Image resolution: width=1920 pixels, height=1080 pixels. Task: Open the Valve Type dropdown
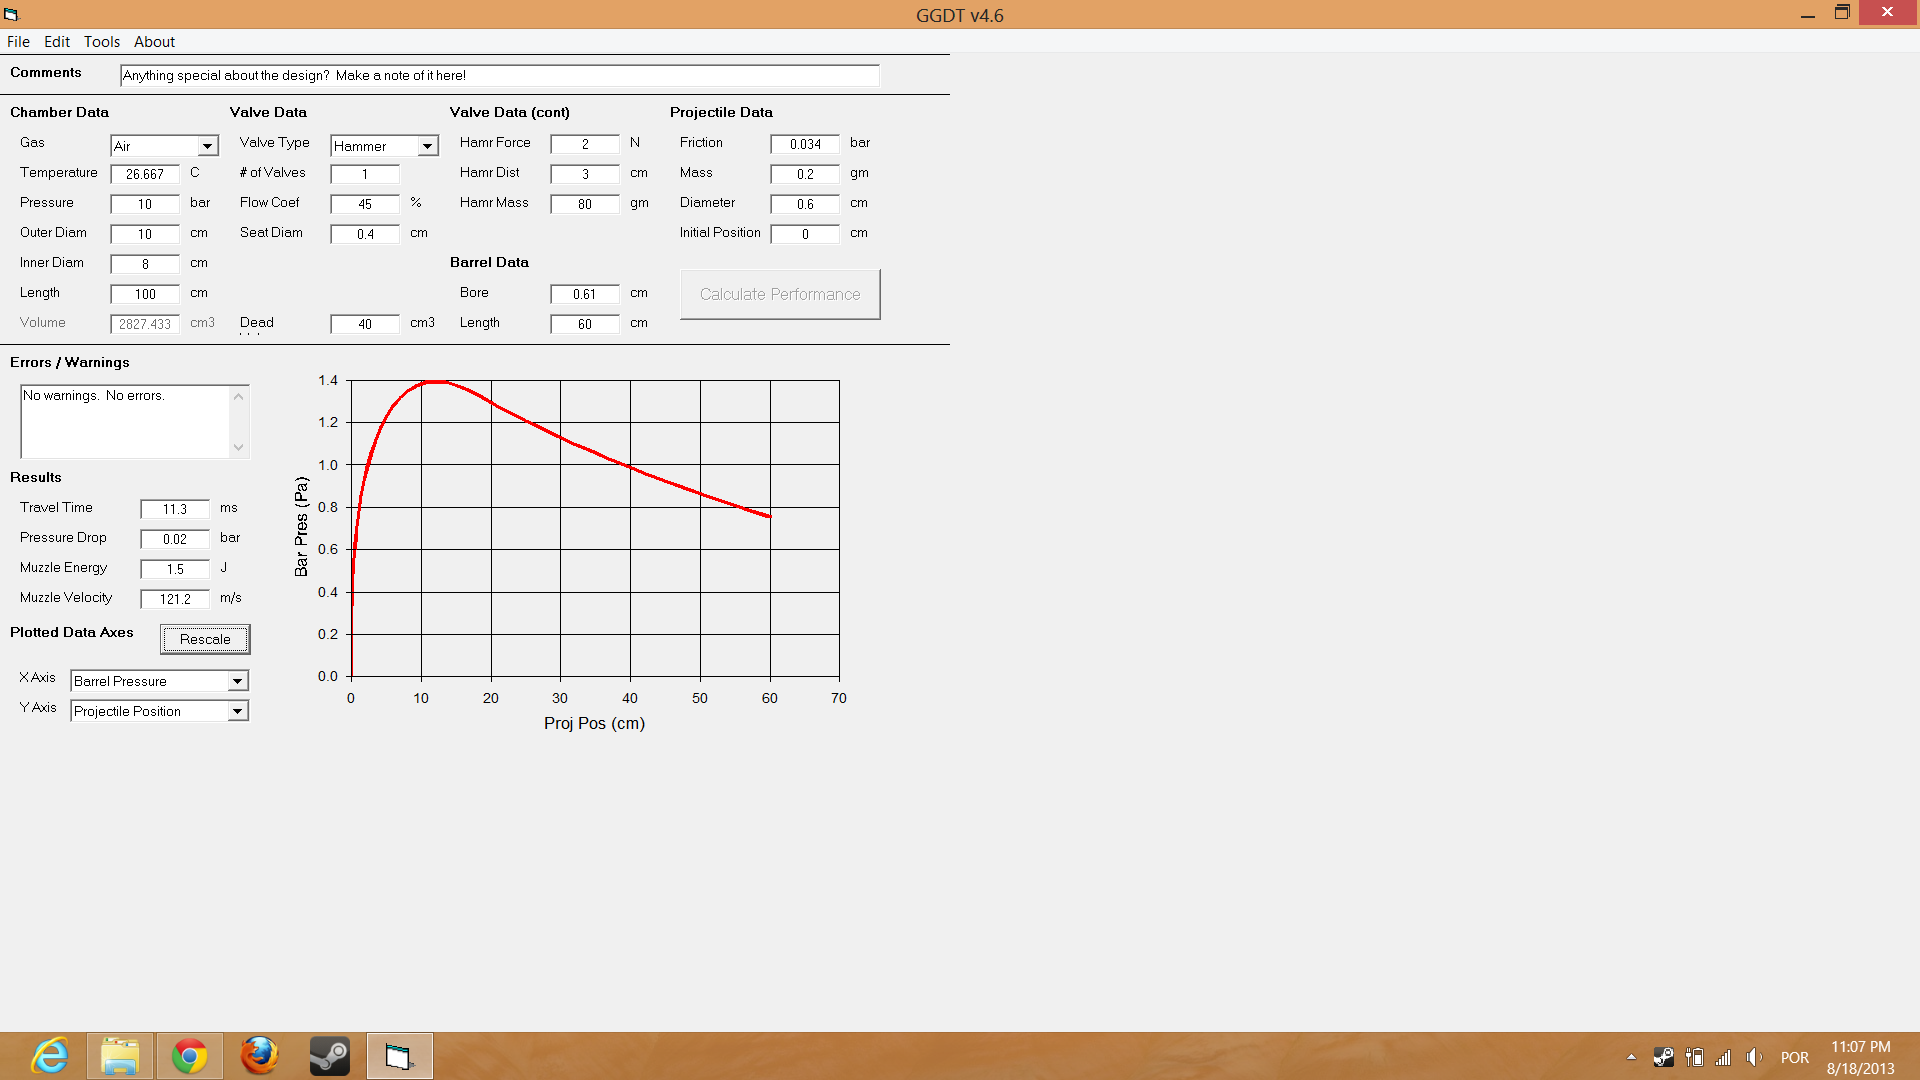point(427,146)
